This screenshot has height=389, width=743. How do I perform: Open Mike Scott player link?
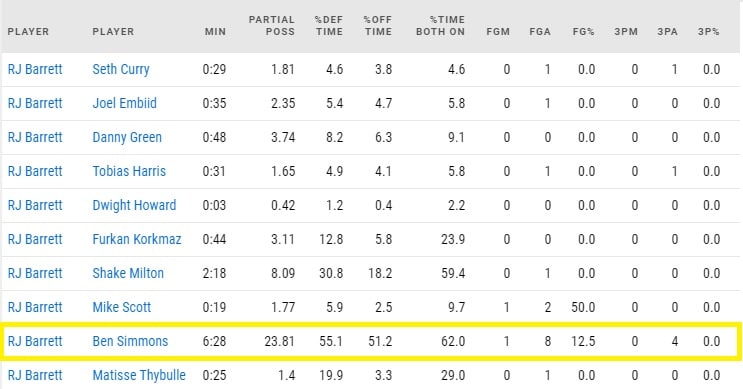point(122,307)
